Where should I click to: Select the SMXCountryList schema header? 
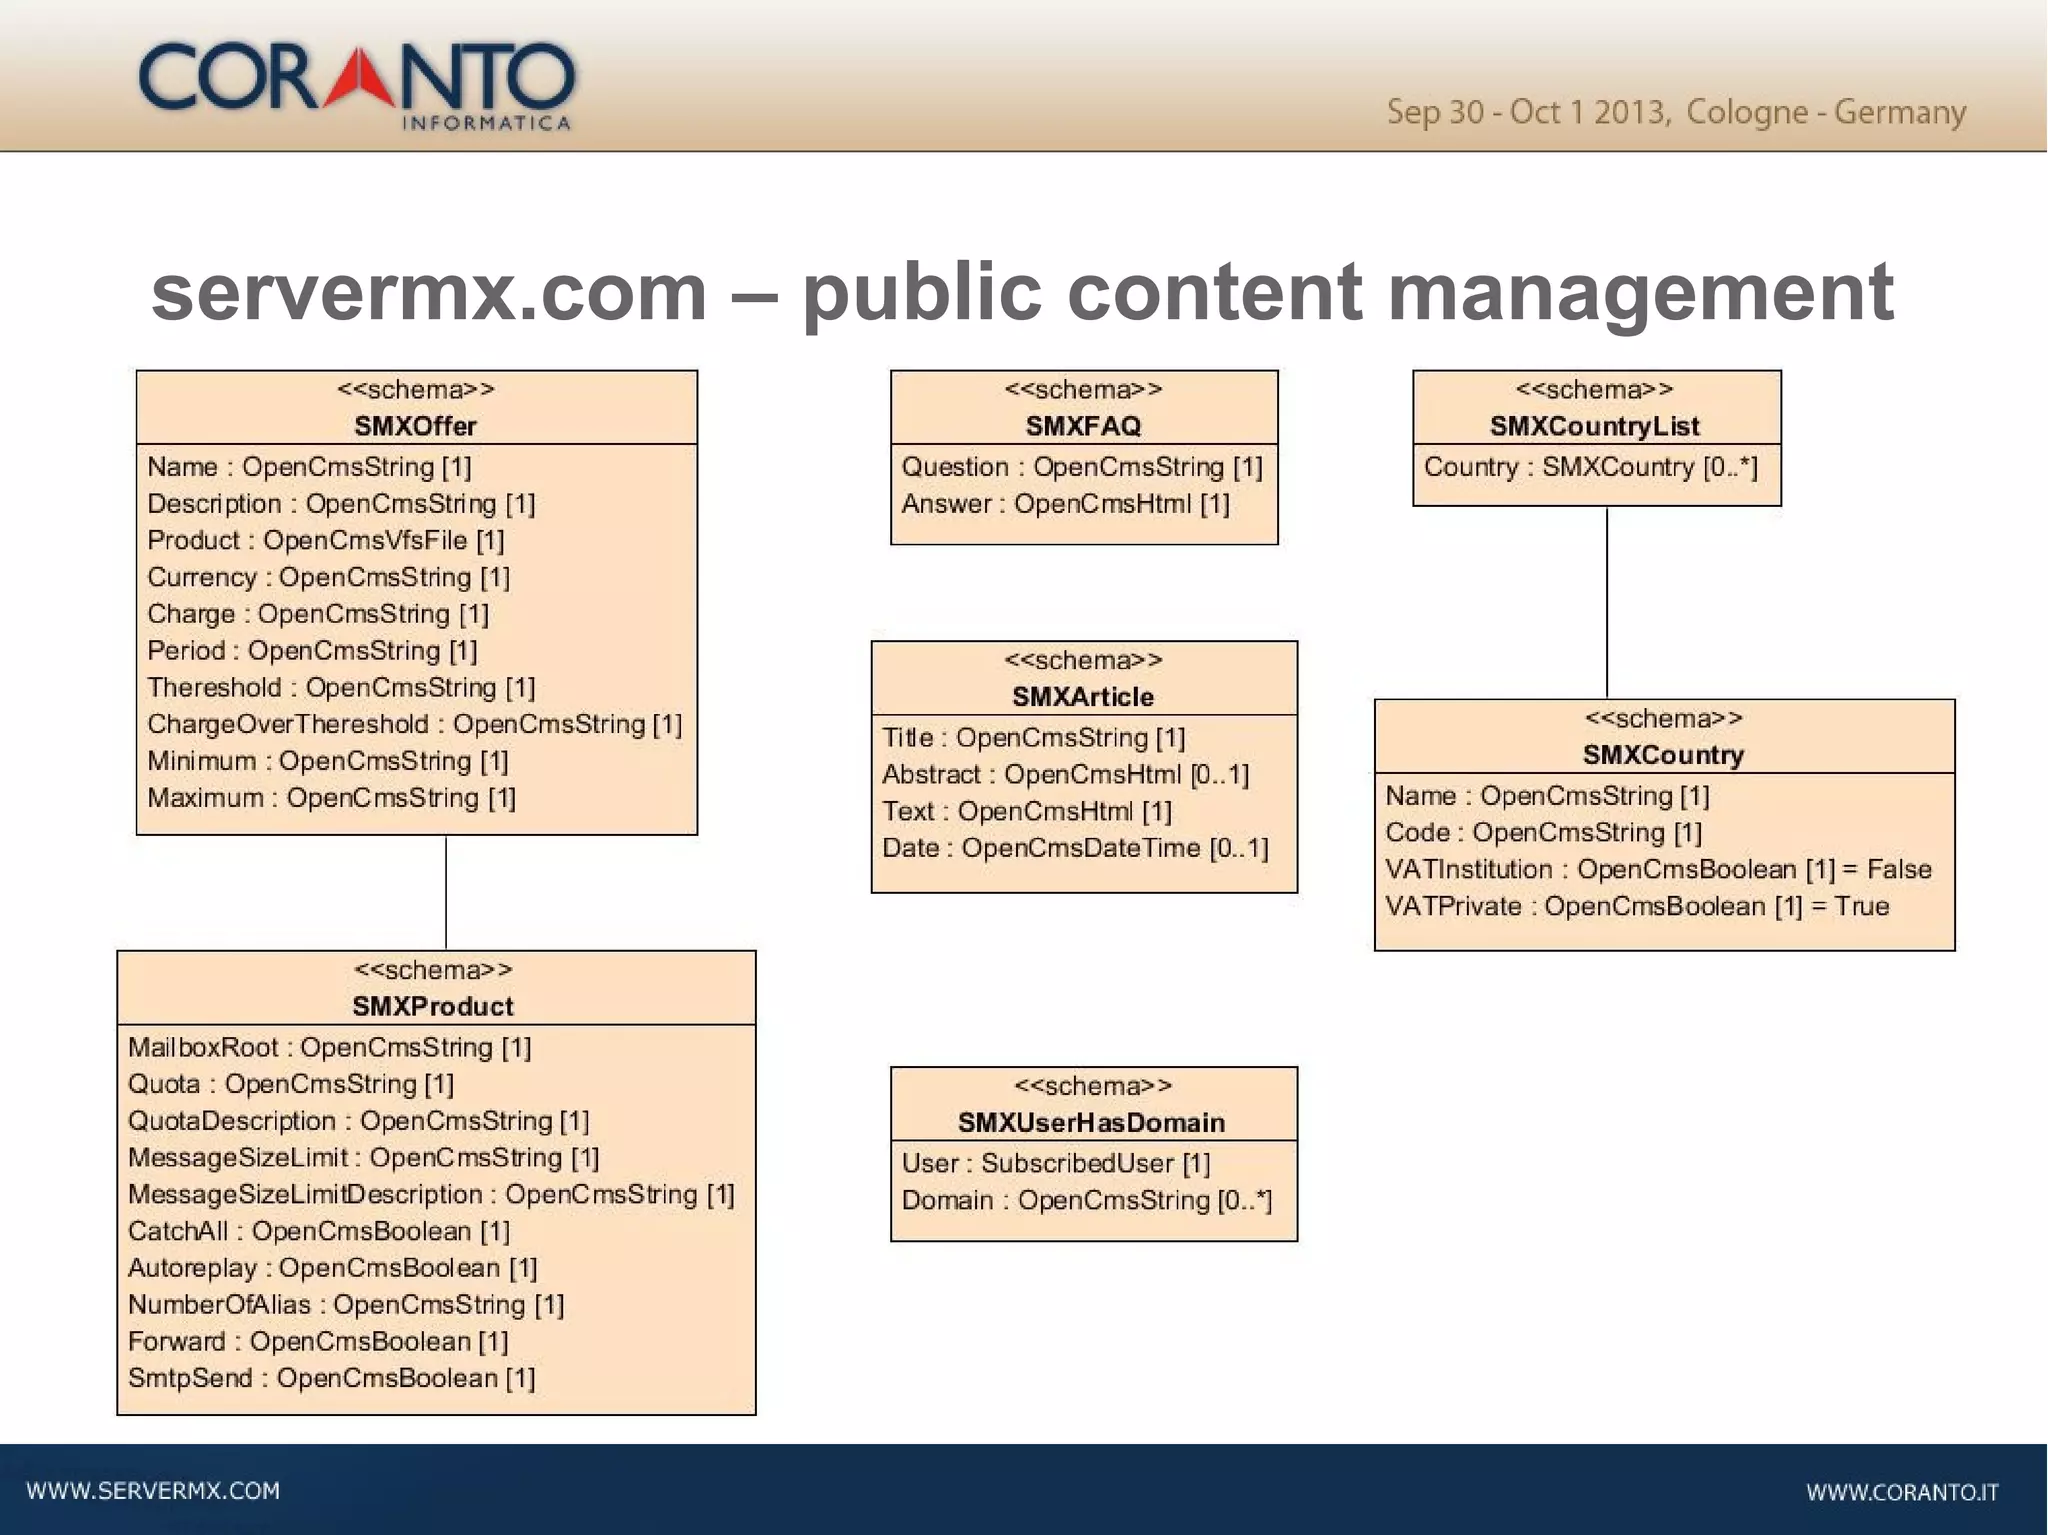point(1596,408)
